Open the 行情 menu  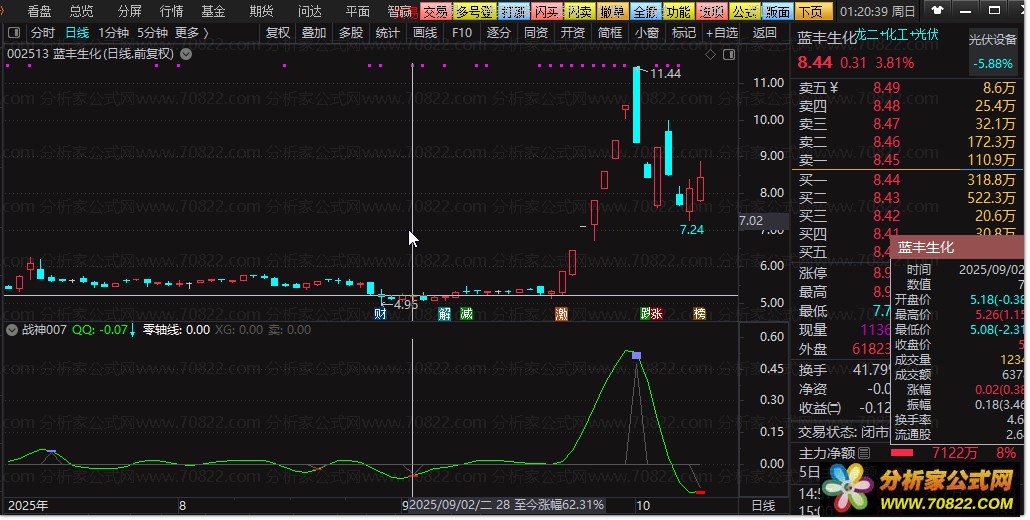[171, 11]
